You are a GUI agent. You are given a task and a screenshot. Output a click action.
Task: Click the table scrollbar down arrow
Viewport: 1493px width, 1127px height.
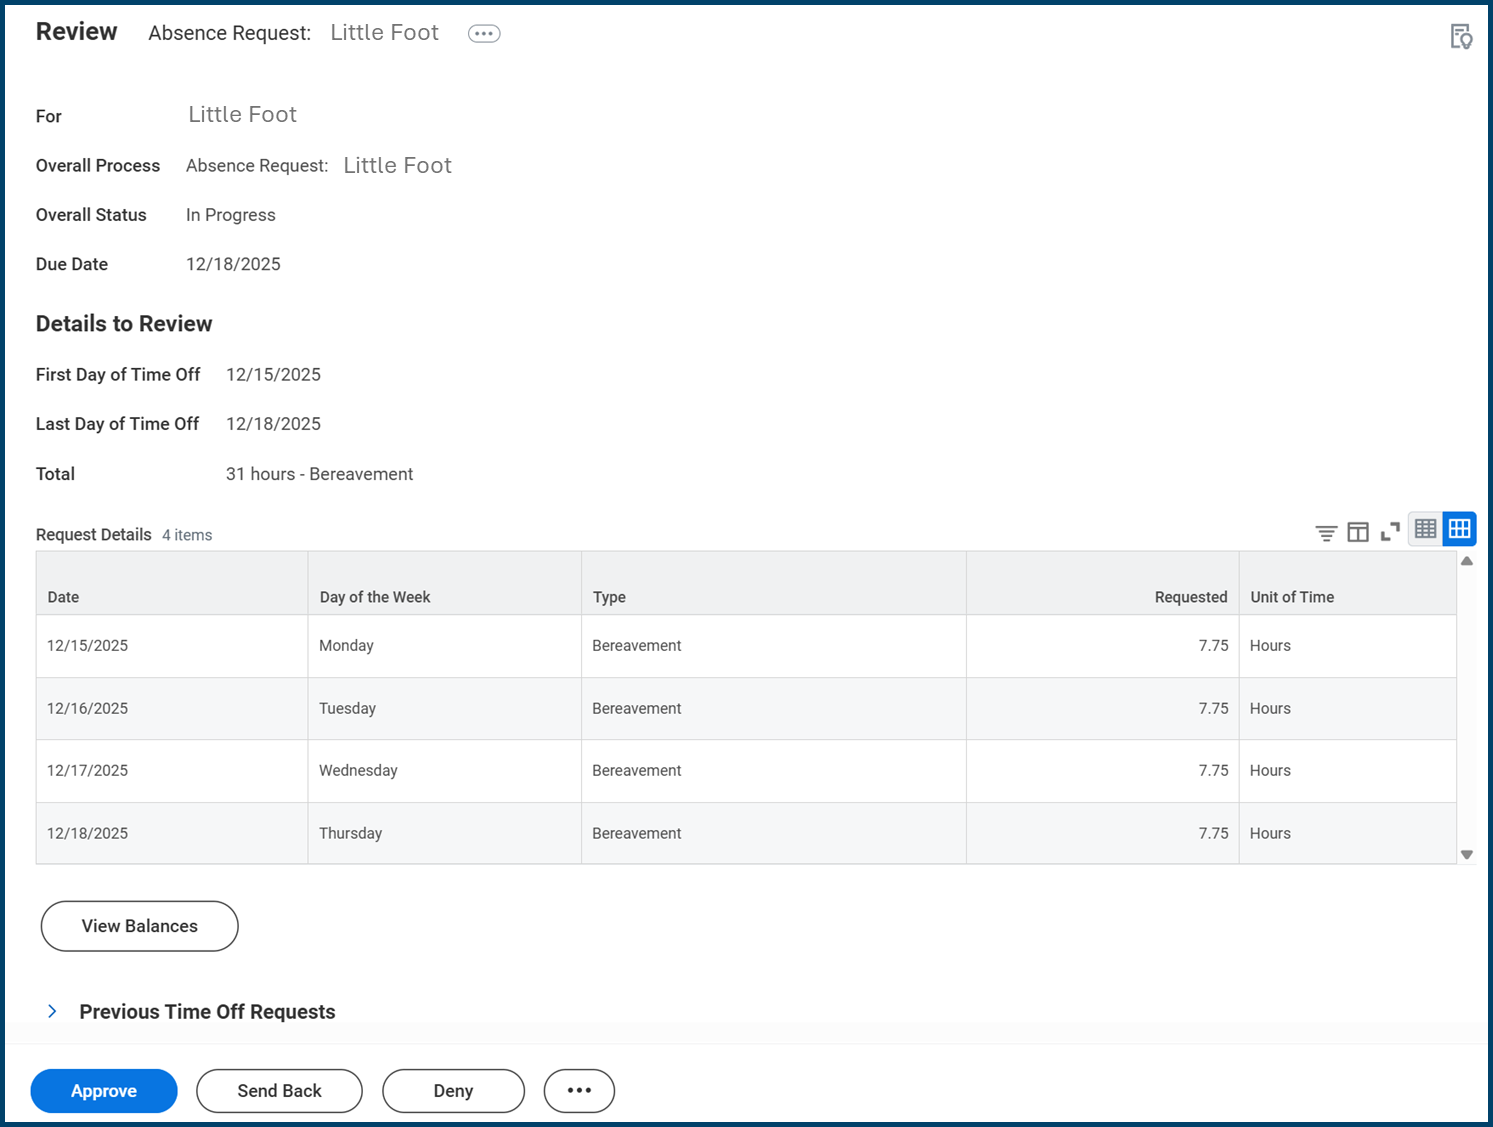pos(1466,855)
